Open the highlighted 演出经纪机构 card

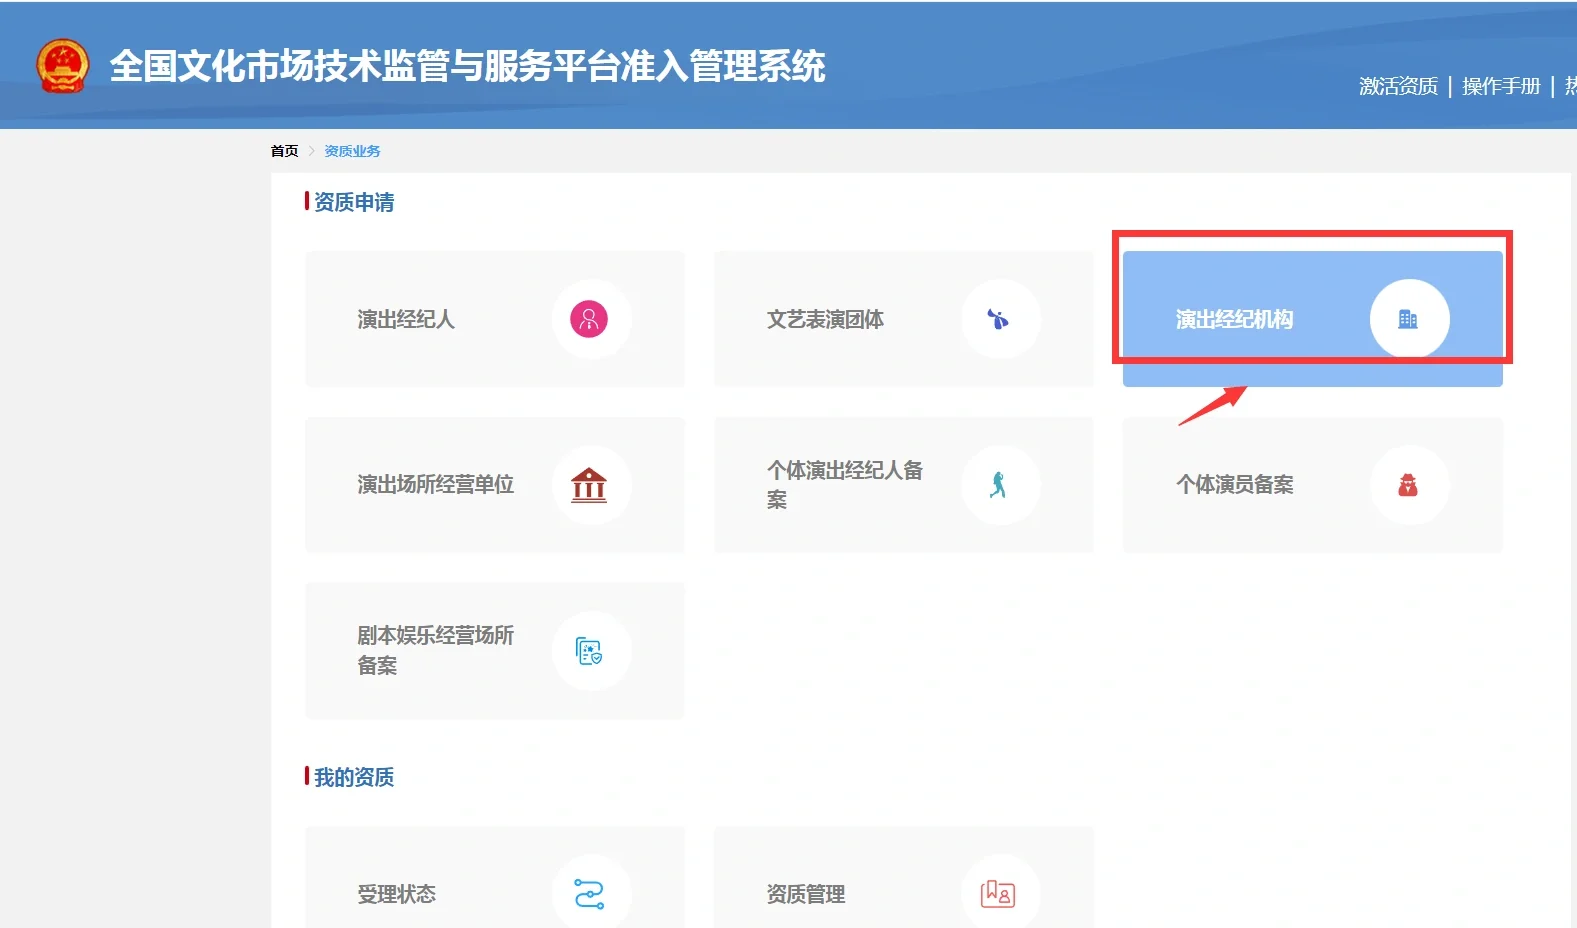pyautogui.click(x=1234, y=319)
